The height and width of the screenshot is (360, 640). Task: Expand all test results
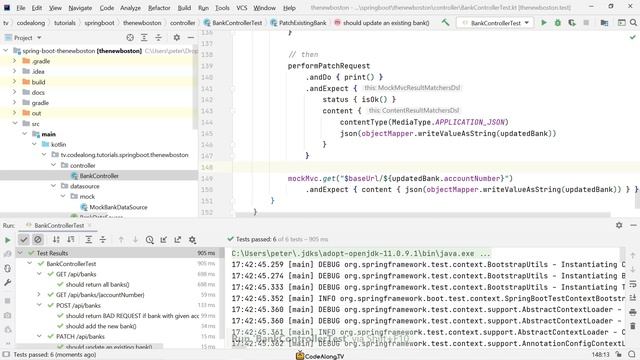click(89, 240)
